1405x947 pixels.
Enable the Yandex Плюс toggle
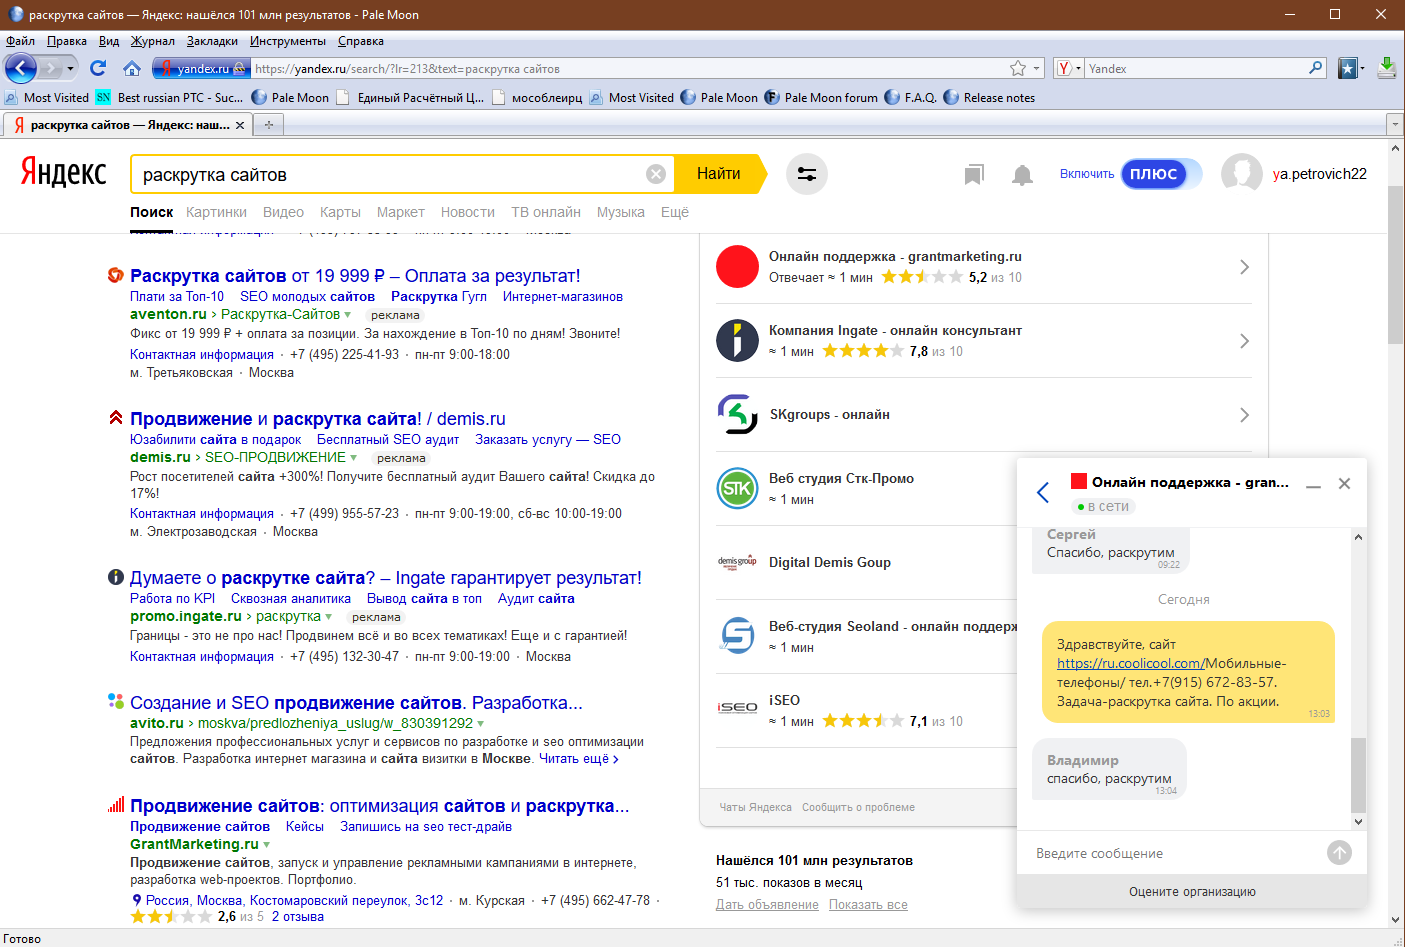coord(1153,174)
